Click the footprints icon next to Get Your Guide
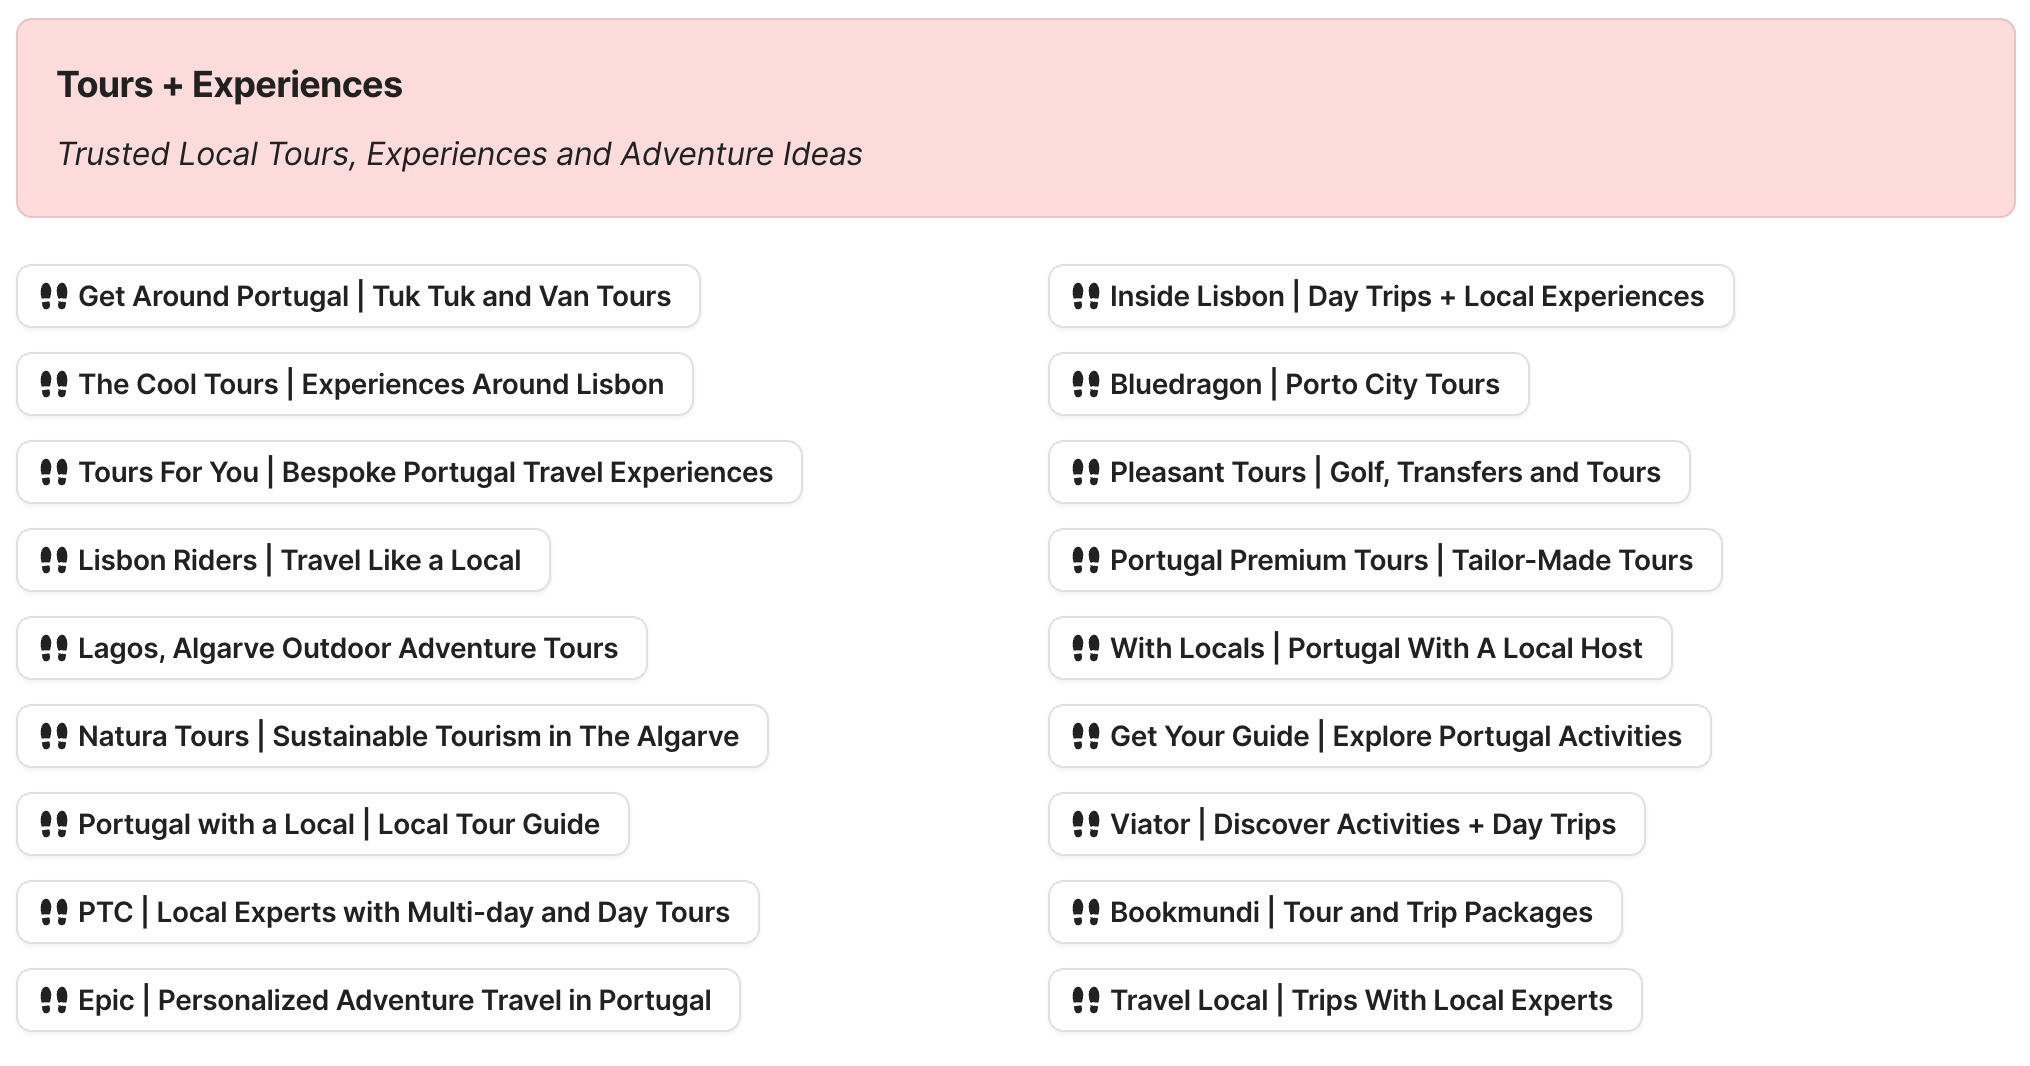The image size is (2030, 1066). [1087, 736]
